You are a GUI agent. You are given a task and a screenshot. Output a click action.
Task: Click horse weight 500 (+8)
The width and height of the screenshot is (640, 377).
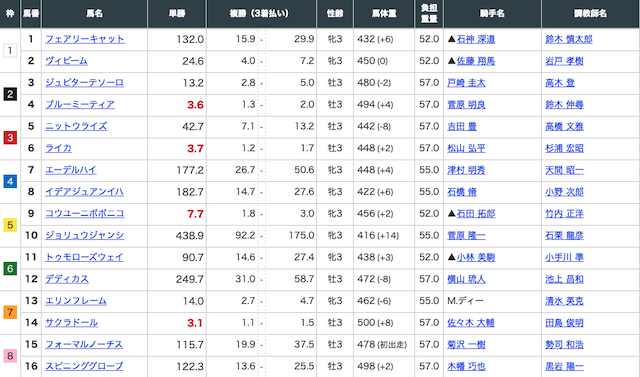(x=375, y=323)
